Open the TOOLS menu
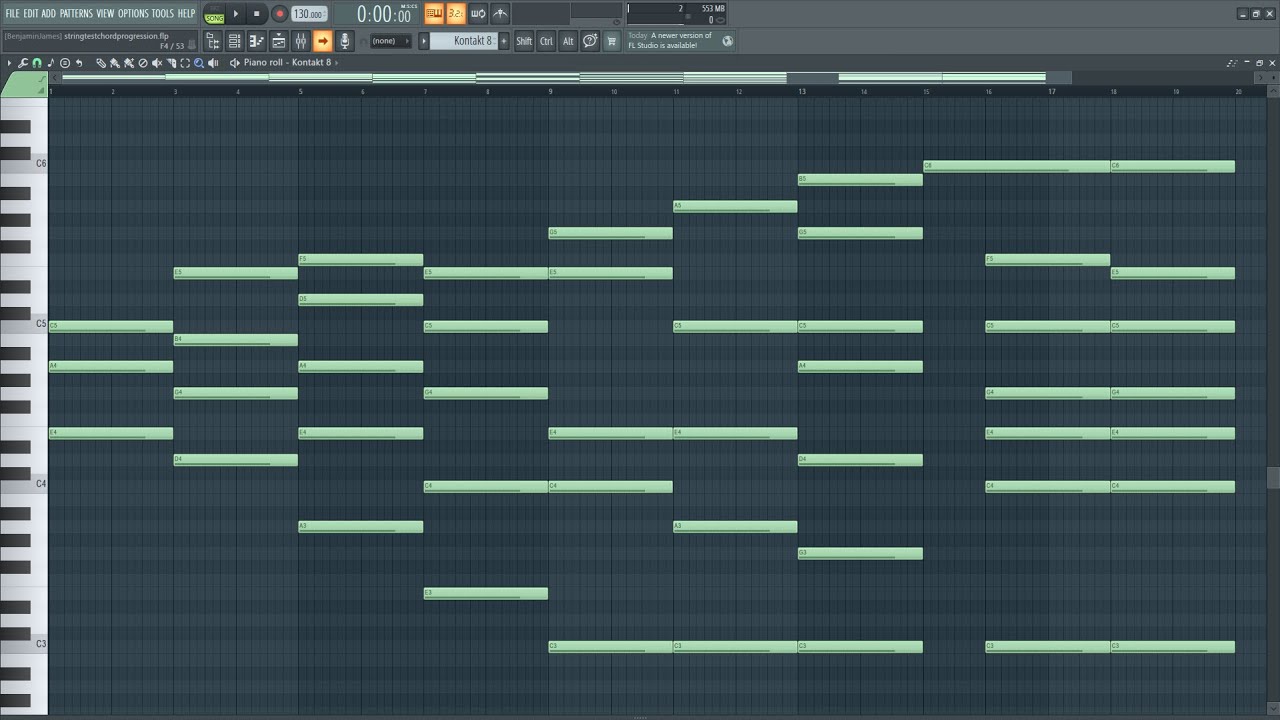Image resolution: width=1280 pixels, height=720 pixels. tap(162, 13)
